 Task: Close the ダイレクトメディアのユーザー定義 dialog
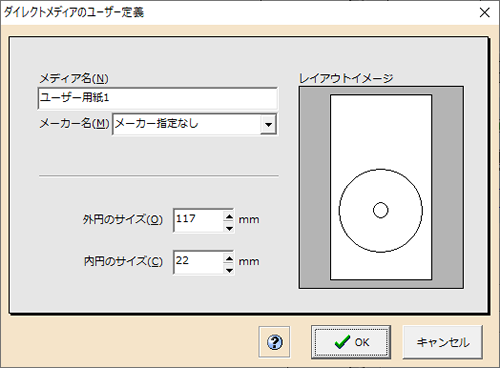click(484, 12)
